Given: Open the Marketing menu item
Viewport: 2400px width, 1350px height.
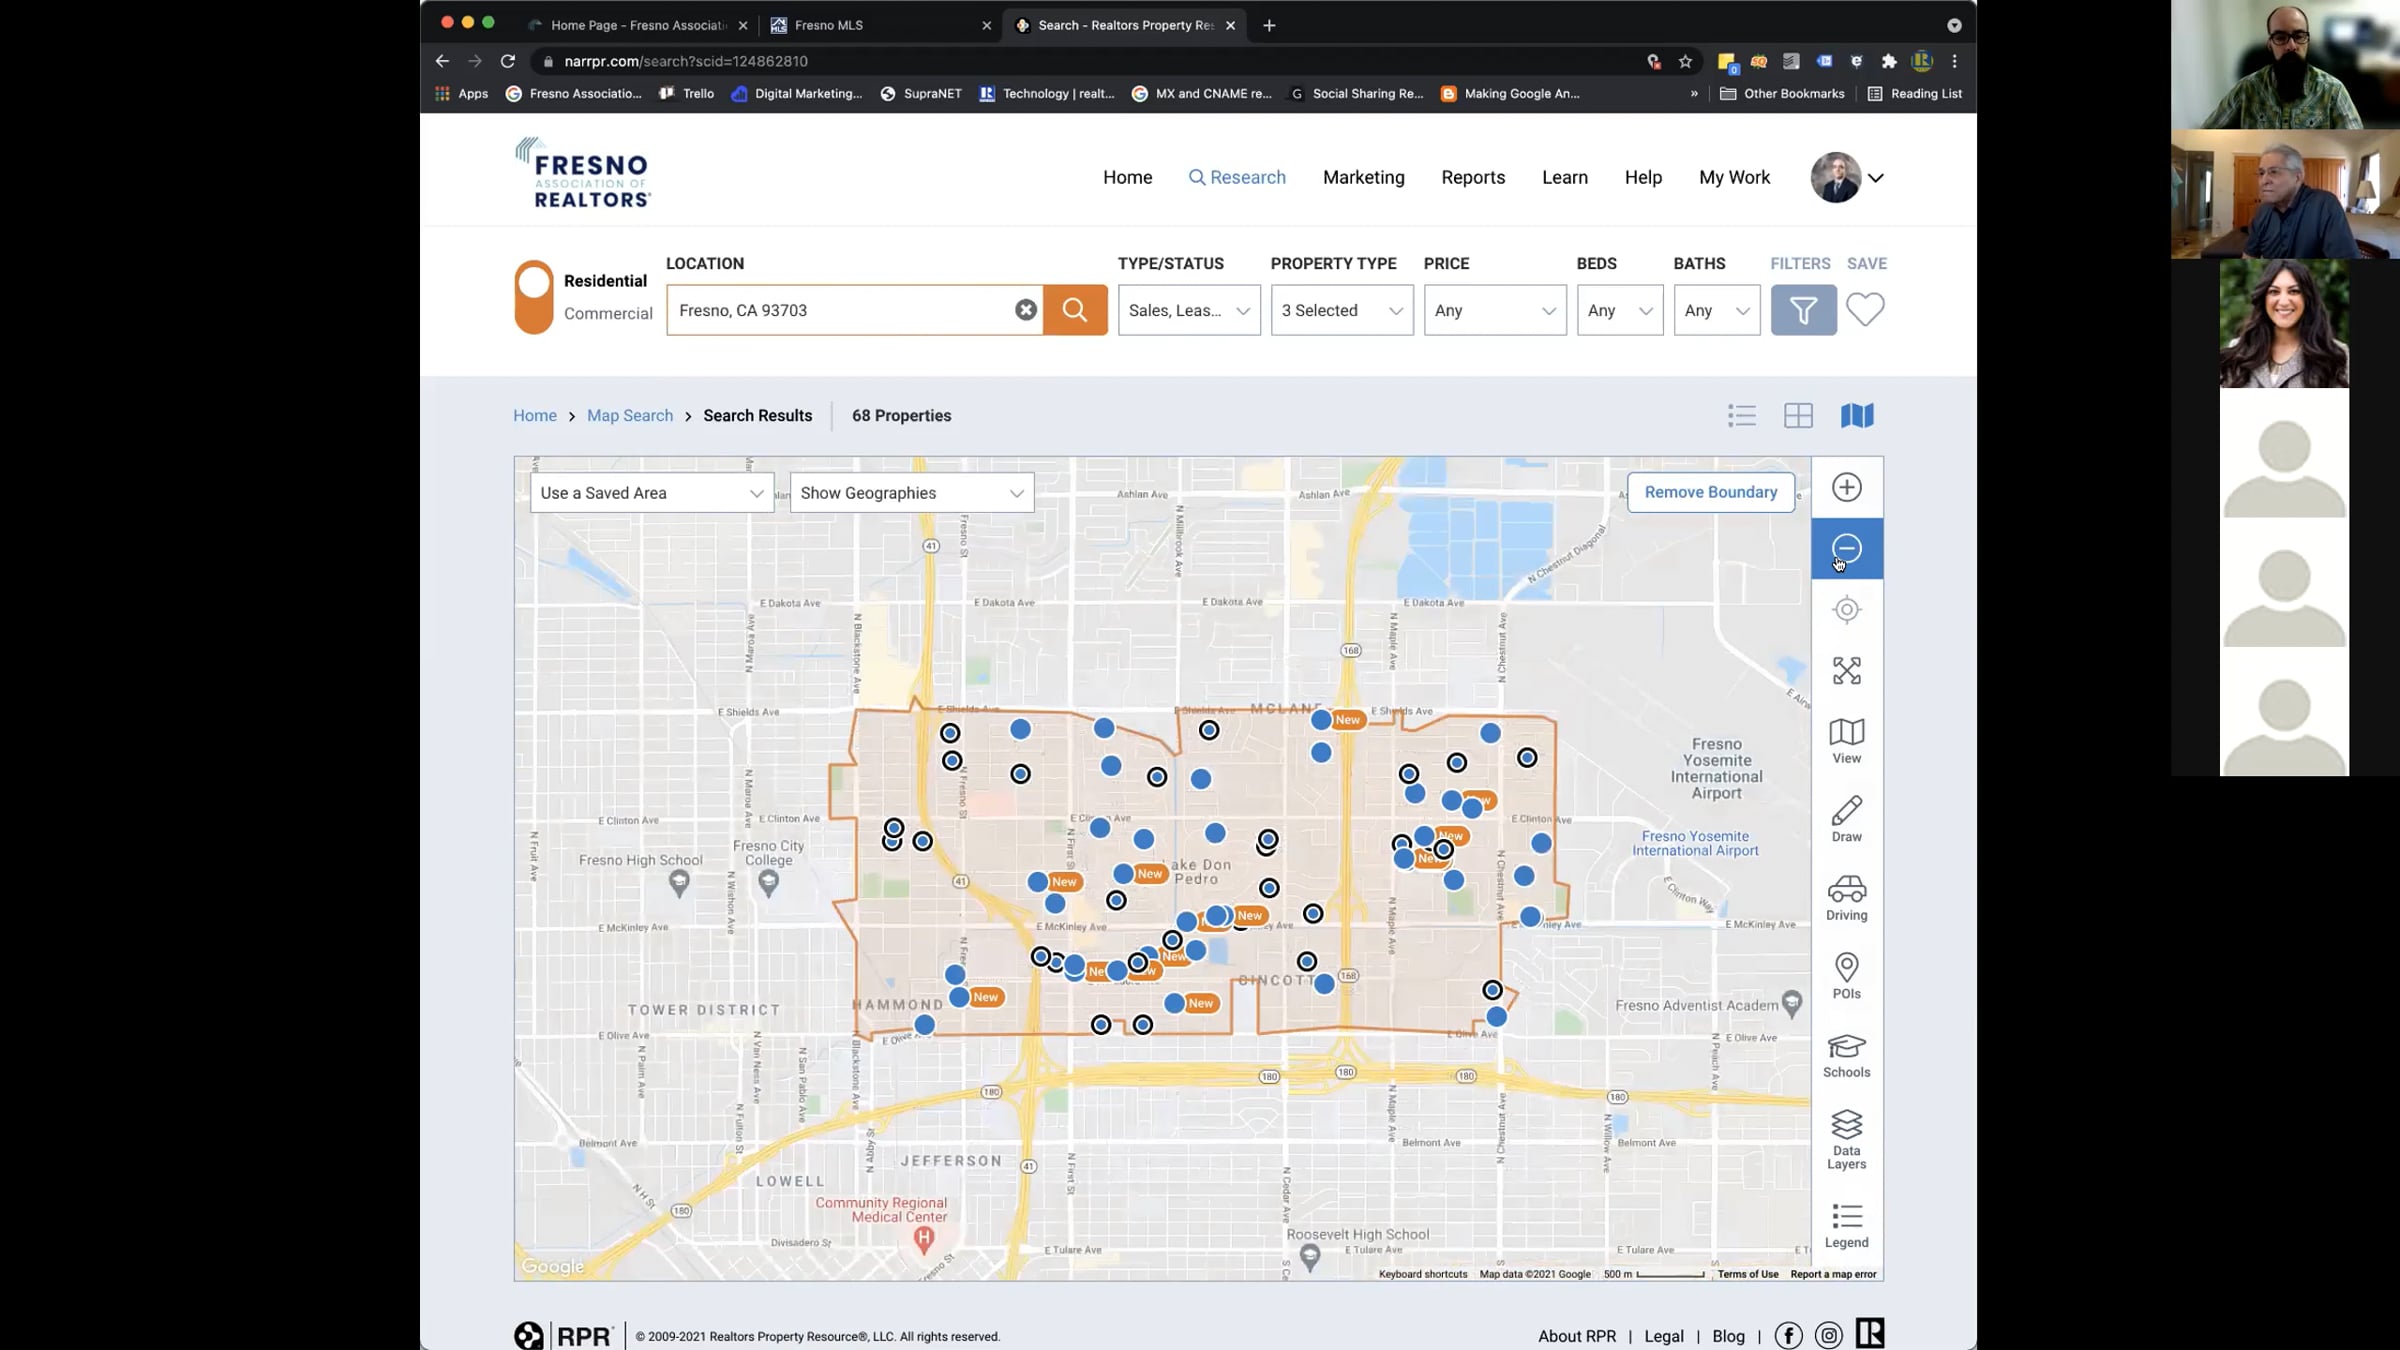Looking at the screenshot, I should 1363,177.
